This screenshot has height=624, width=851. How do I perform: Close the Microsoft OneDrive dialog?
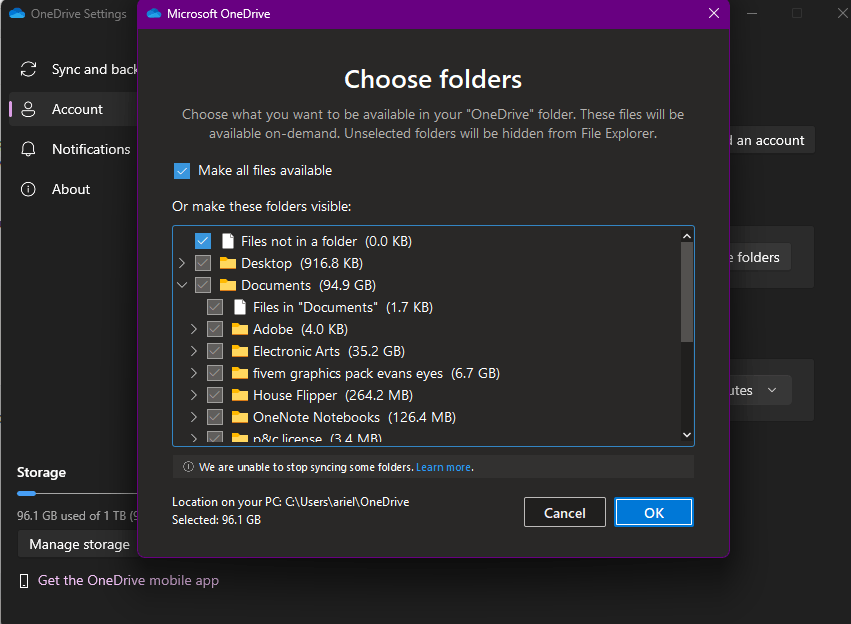714,13
